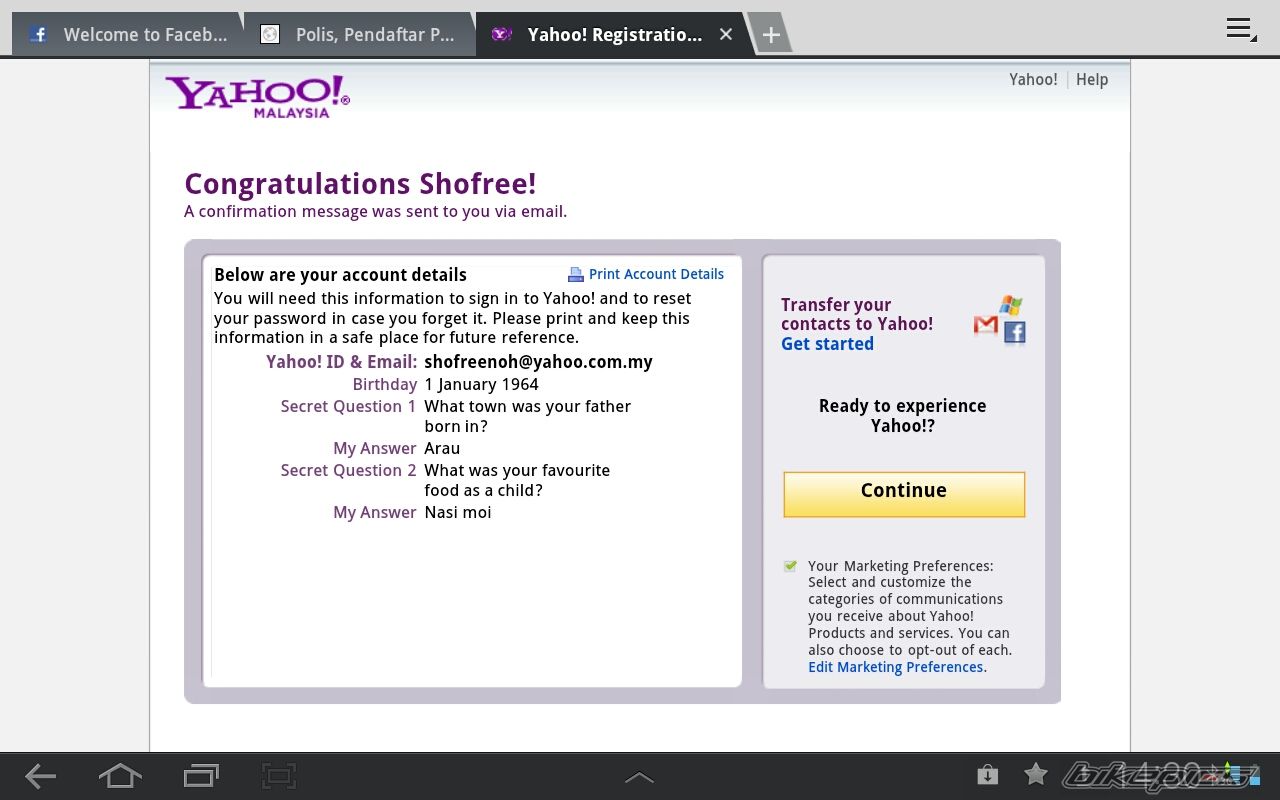The width and height of the screenshot is (1280, 800).
Task: Close the Yahoo! Registration tab
Action: coord(726,35)
